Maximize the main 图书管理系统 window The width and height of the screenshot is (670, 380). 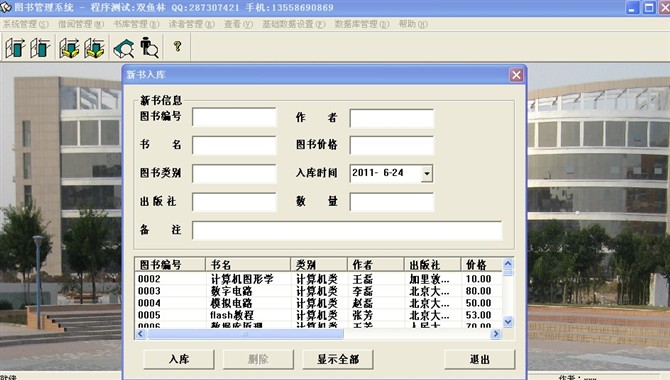[x=649, y=7]
